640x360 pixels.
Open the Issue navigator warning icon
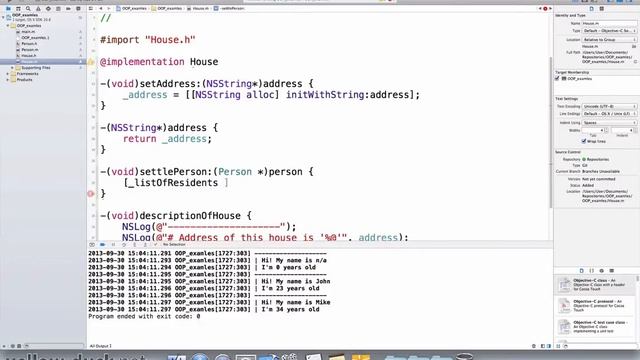[38, 9]
